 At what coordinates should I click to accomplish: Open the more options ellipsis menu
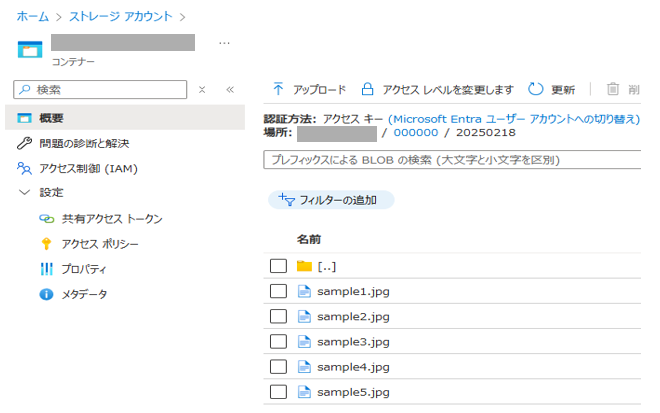224,43
